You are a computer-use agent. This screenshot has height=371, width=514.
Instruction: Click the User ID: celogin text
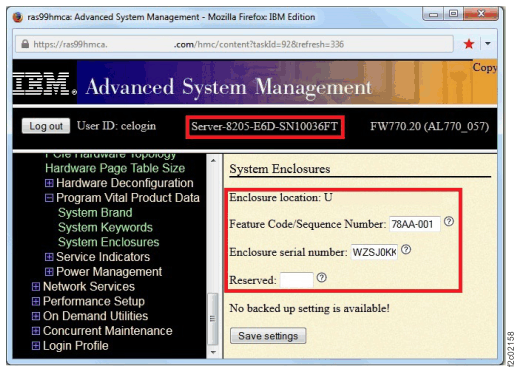click(x=116, y=126)
